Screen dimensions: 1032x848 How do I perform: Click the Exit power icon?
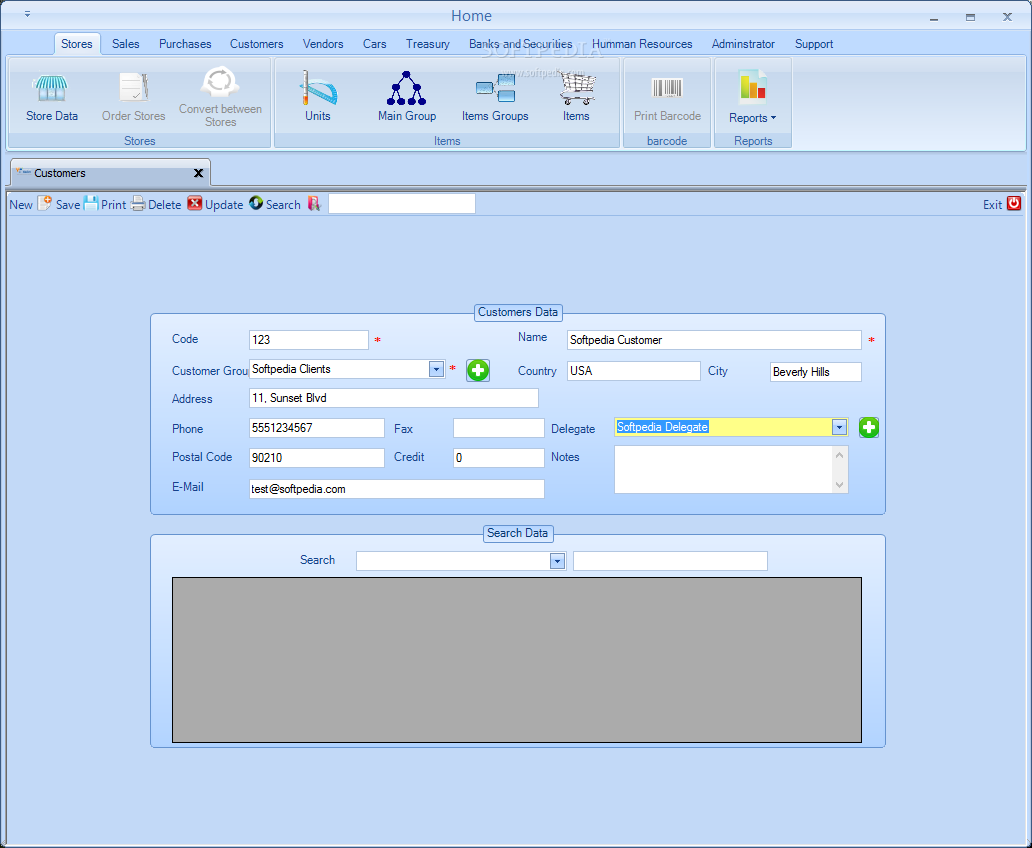[1014, 203]
